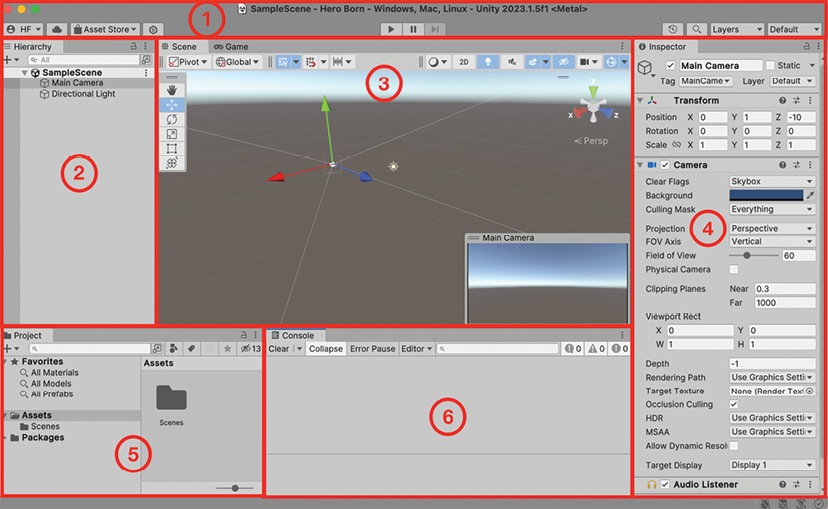This screenshot has height=509, width=828.
Task: Open the FOV Axis dropdown
Action: click(x=772, y=241)
